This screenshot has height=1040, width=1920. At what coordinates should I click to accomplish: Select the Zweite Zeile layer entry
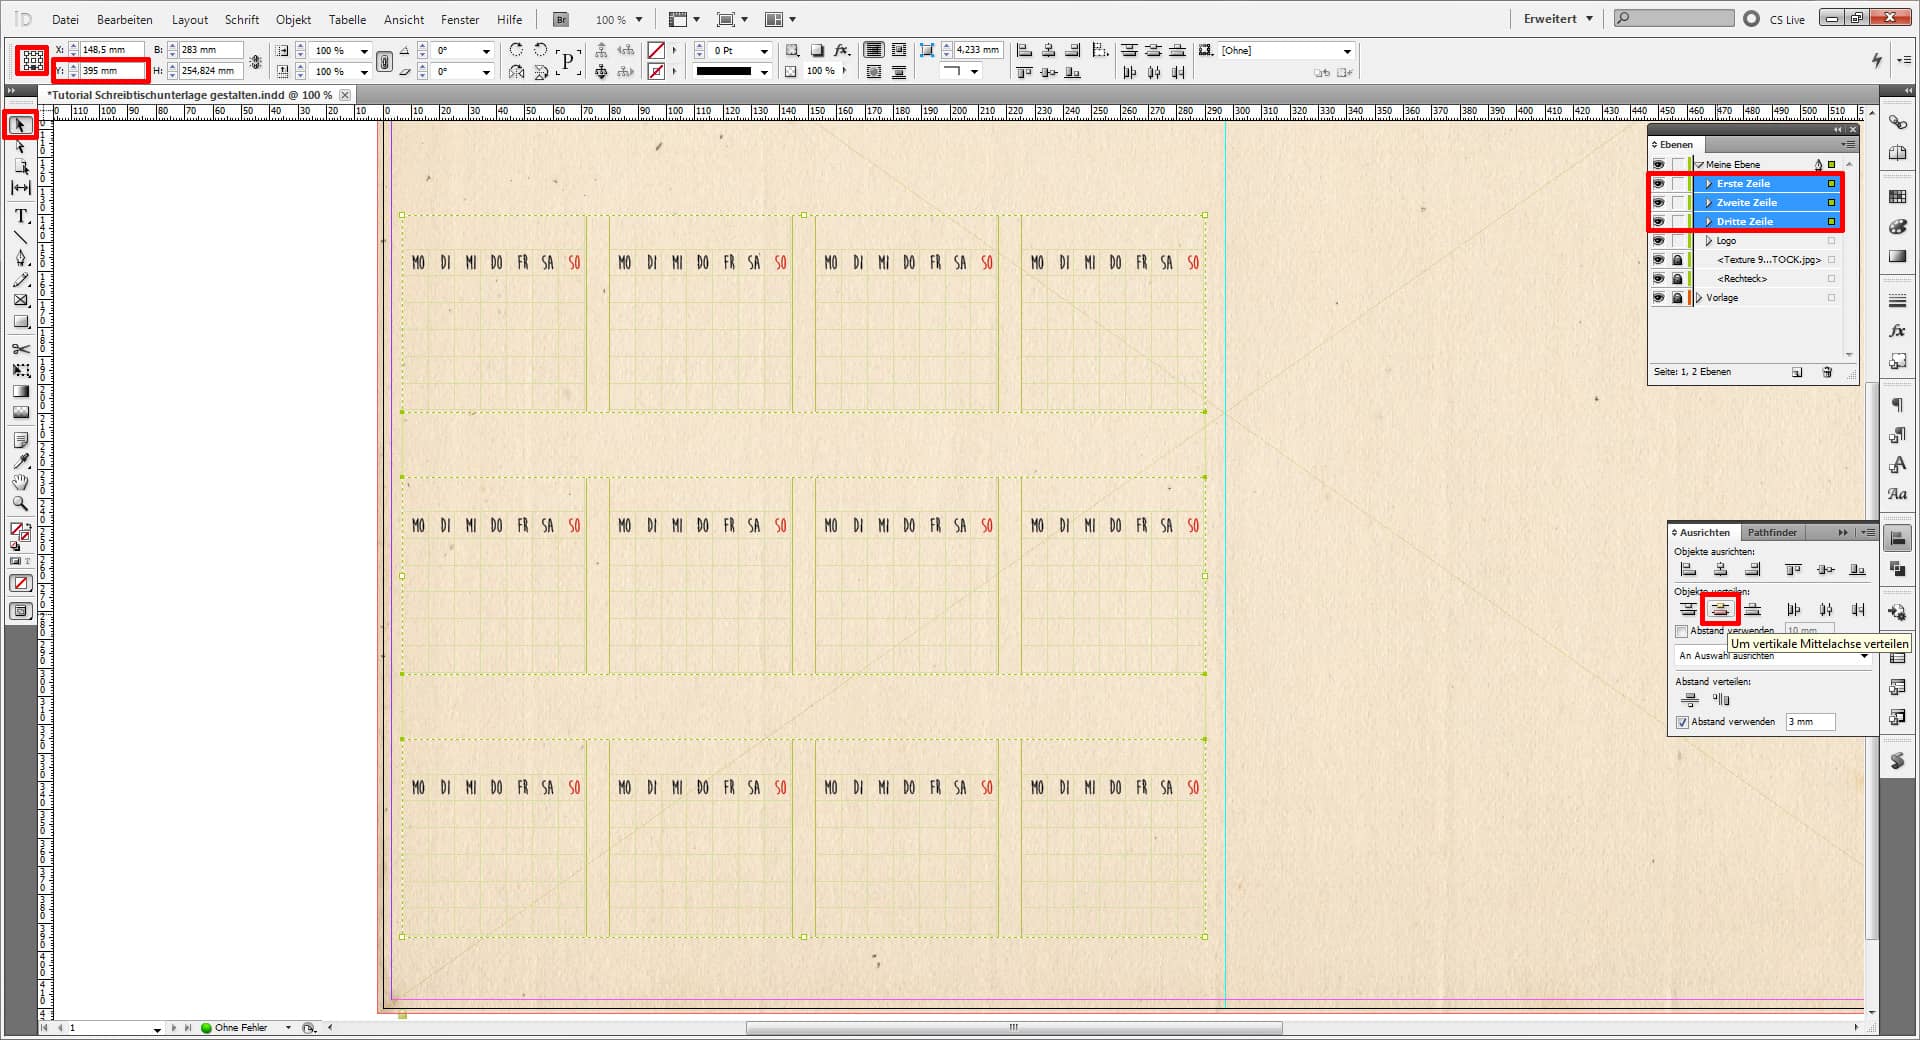[x=1747, y=203]
